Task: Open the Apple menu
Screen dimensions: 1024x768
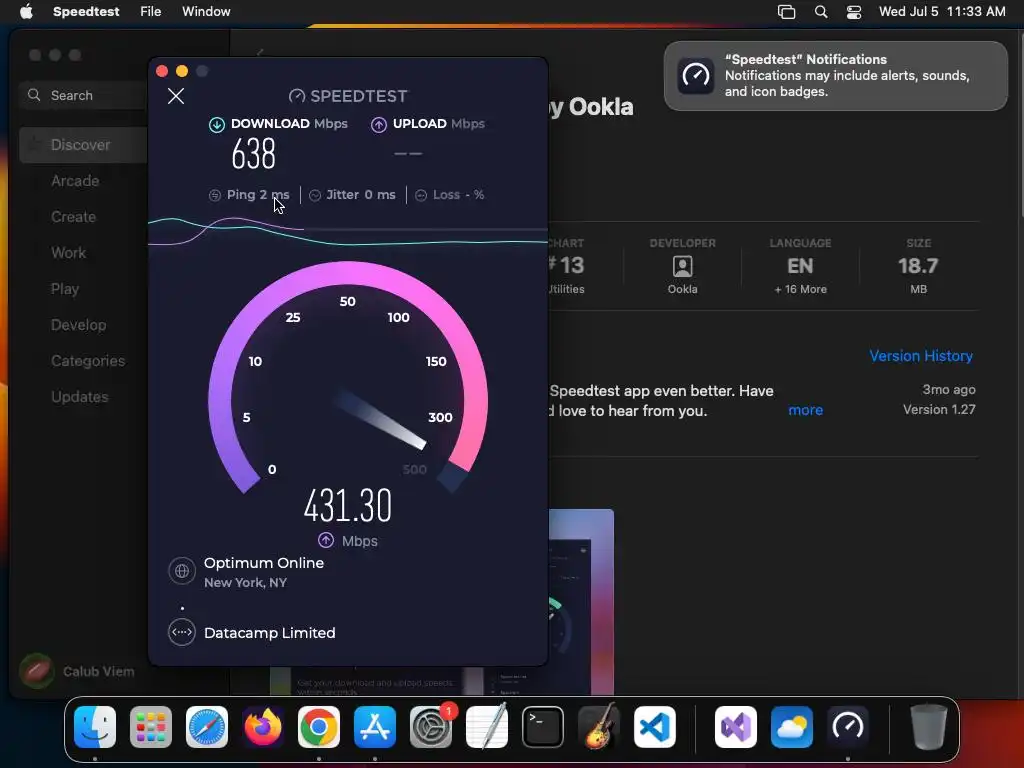Action: (x=26, y=12)
